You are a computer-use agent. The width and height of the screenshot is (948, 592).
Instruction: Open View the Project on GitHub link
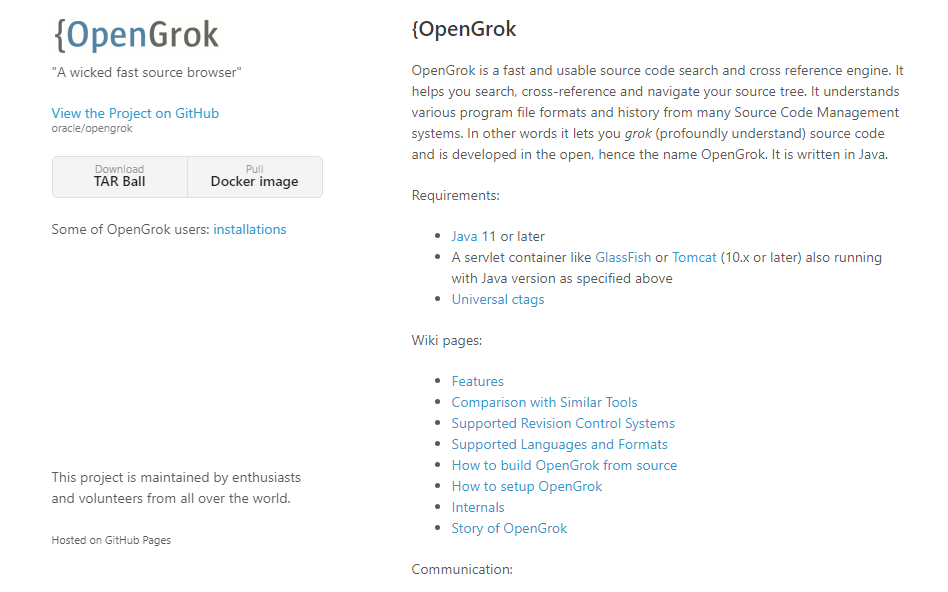135,113
